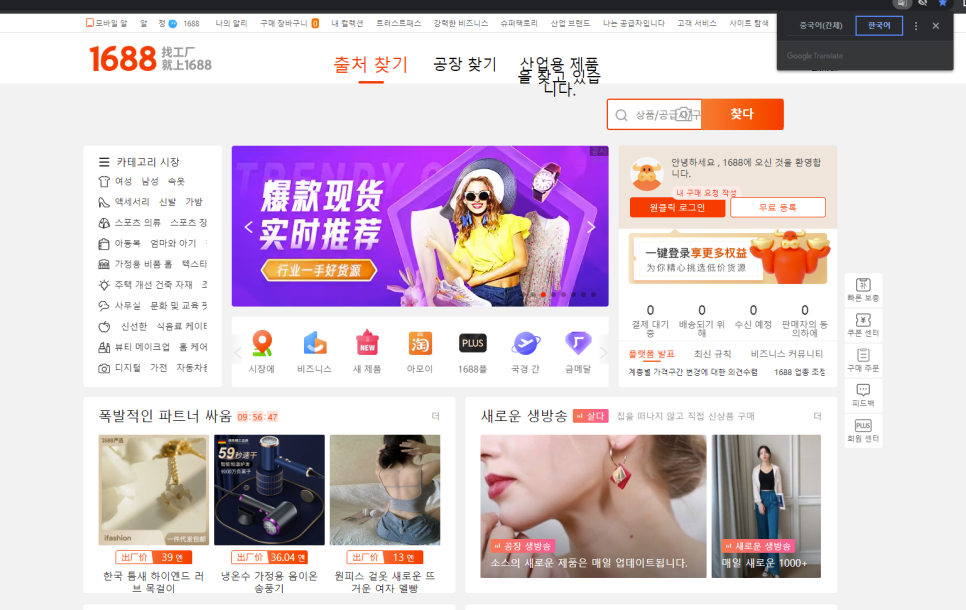Viewport: 966px width, 610px height.
Task: Click the 찾다 search button
Action: coord(742,114)
